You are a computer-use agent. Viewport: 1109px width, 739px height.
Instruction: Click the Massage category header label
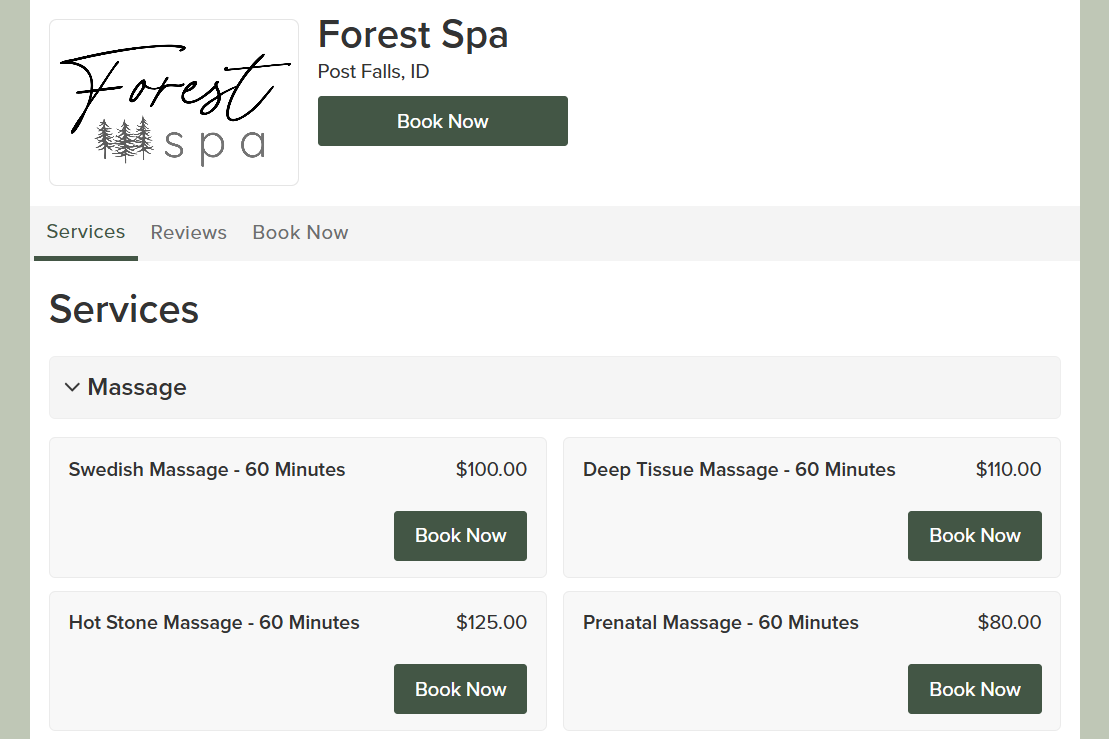click(x=137, y=388)
